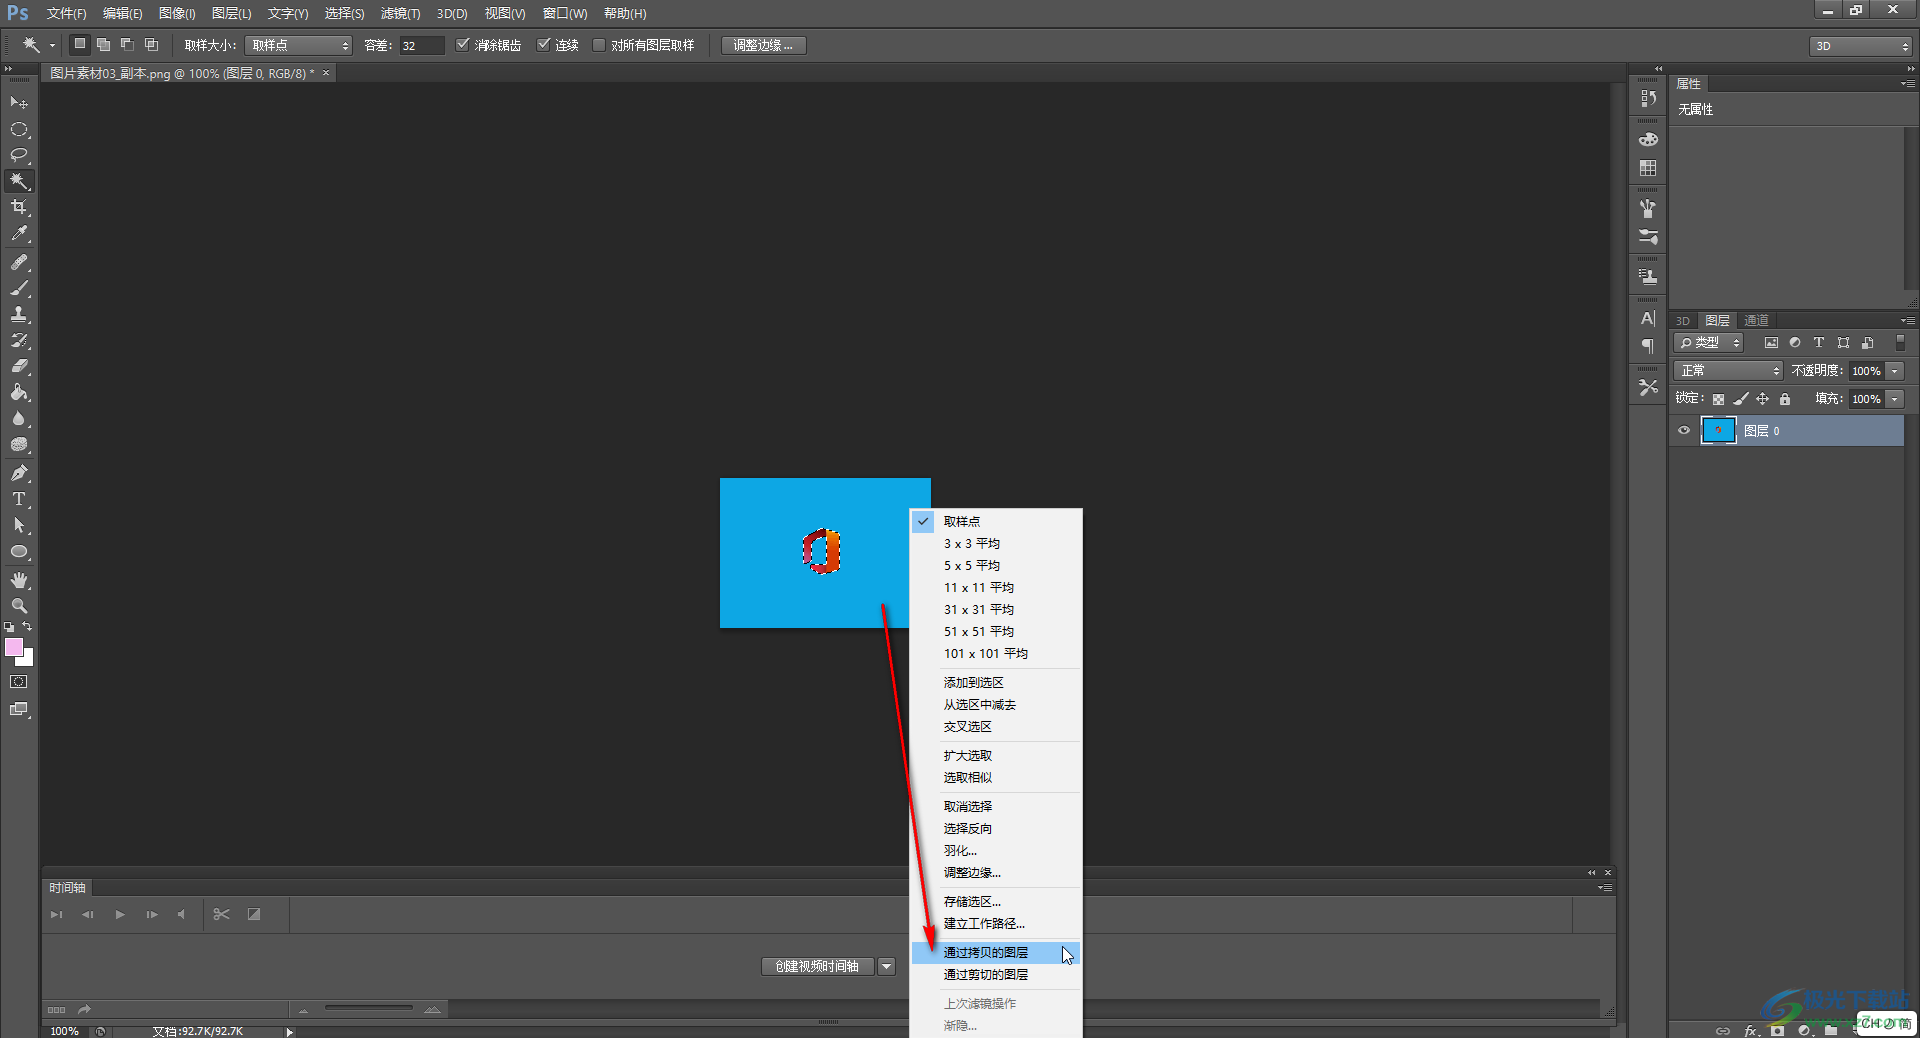Viewport: 1920px width, 1038px height.
Task: Open the 类型 layer filter dropdown
Action: click(x=1709, y=342)
